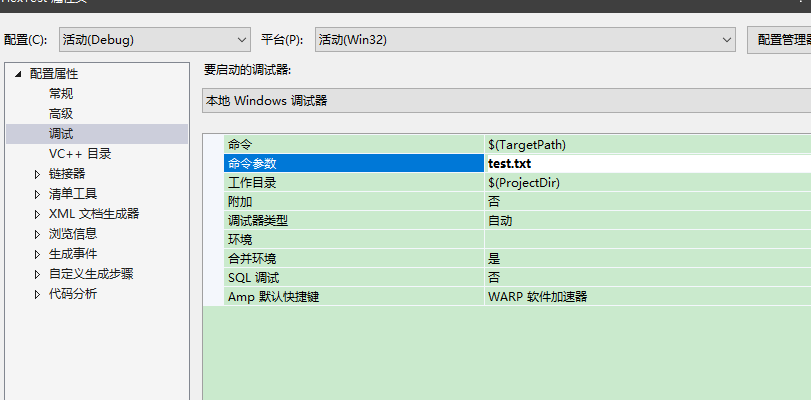Click the 命令参数 value field test.txt
Image resolution: width=811 pixels, height=400 pixels.
[x=646, y=164]
